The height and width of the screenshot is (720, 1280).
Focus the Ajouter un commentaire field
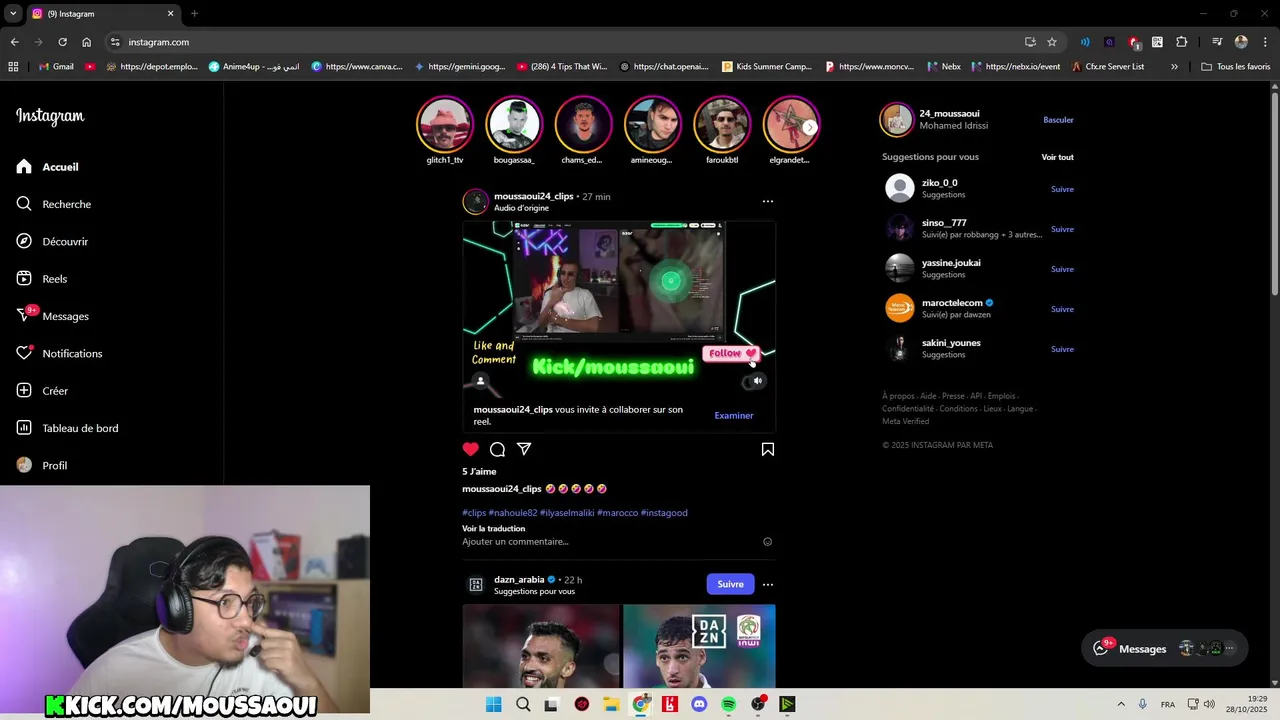click(x=610, y=541)
